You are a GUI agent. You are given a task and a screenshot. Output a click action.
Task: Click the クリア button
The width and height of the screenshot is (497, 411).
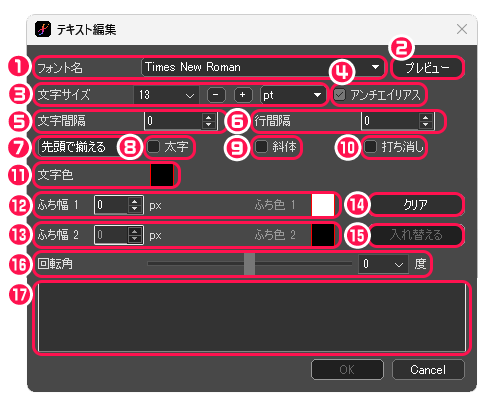416,204
